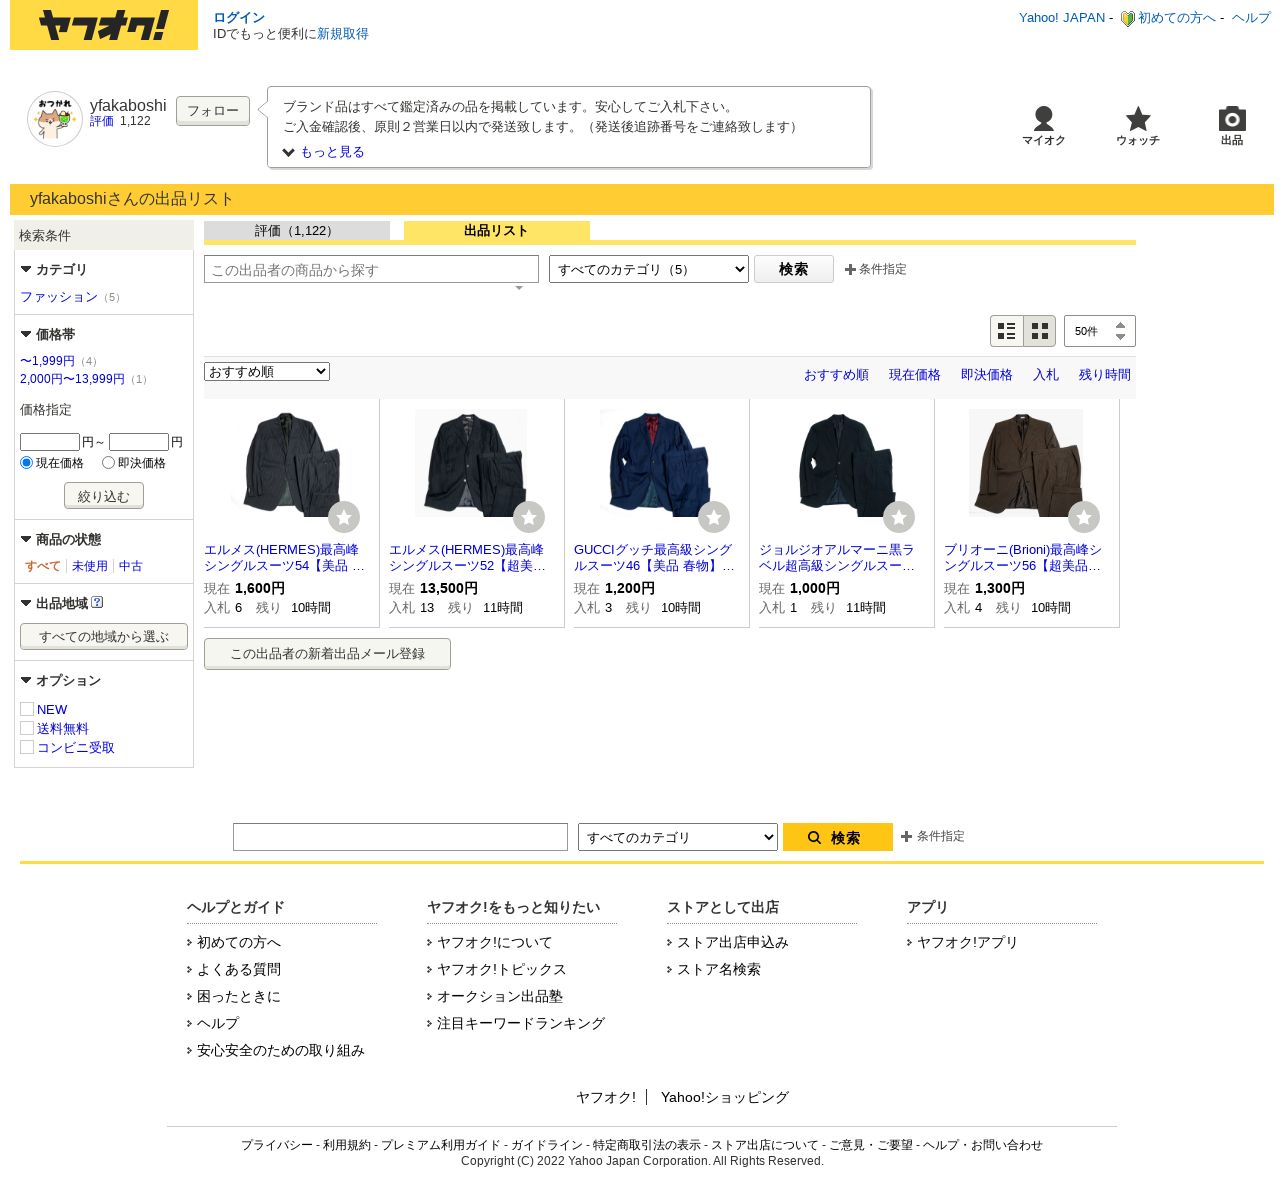
Task: Sort by 残り時間 link
Action: [x=1105, y=375]
